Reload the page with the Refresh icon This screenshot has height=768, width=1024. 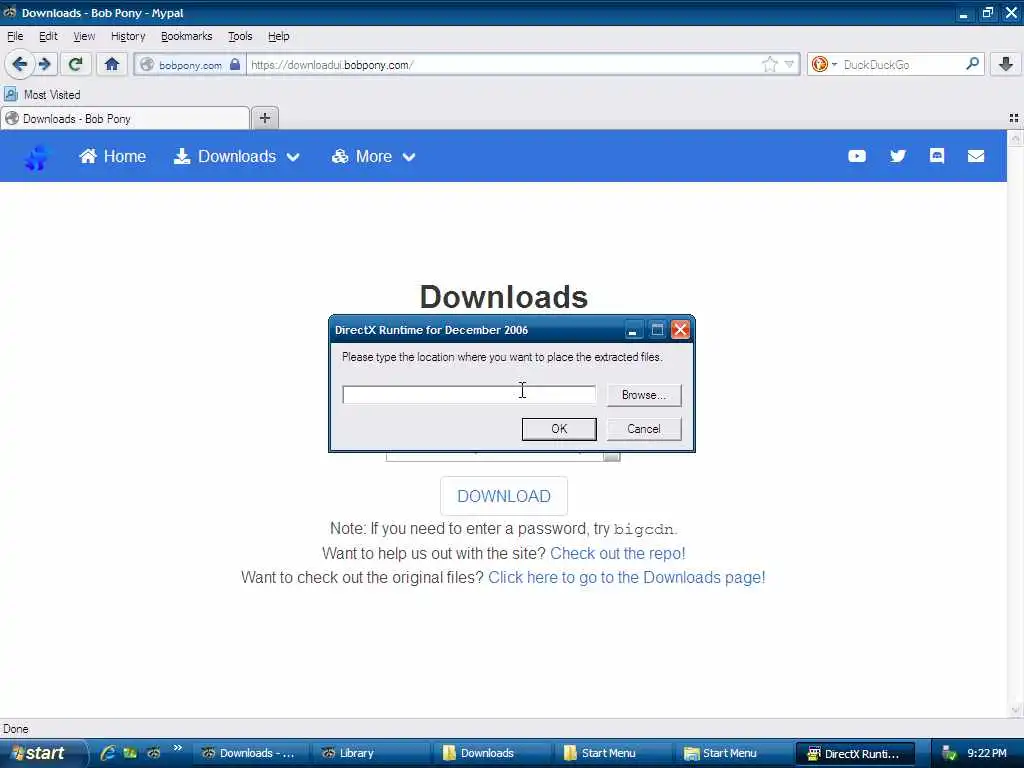75,64
